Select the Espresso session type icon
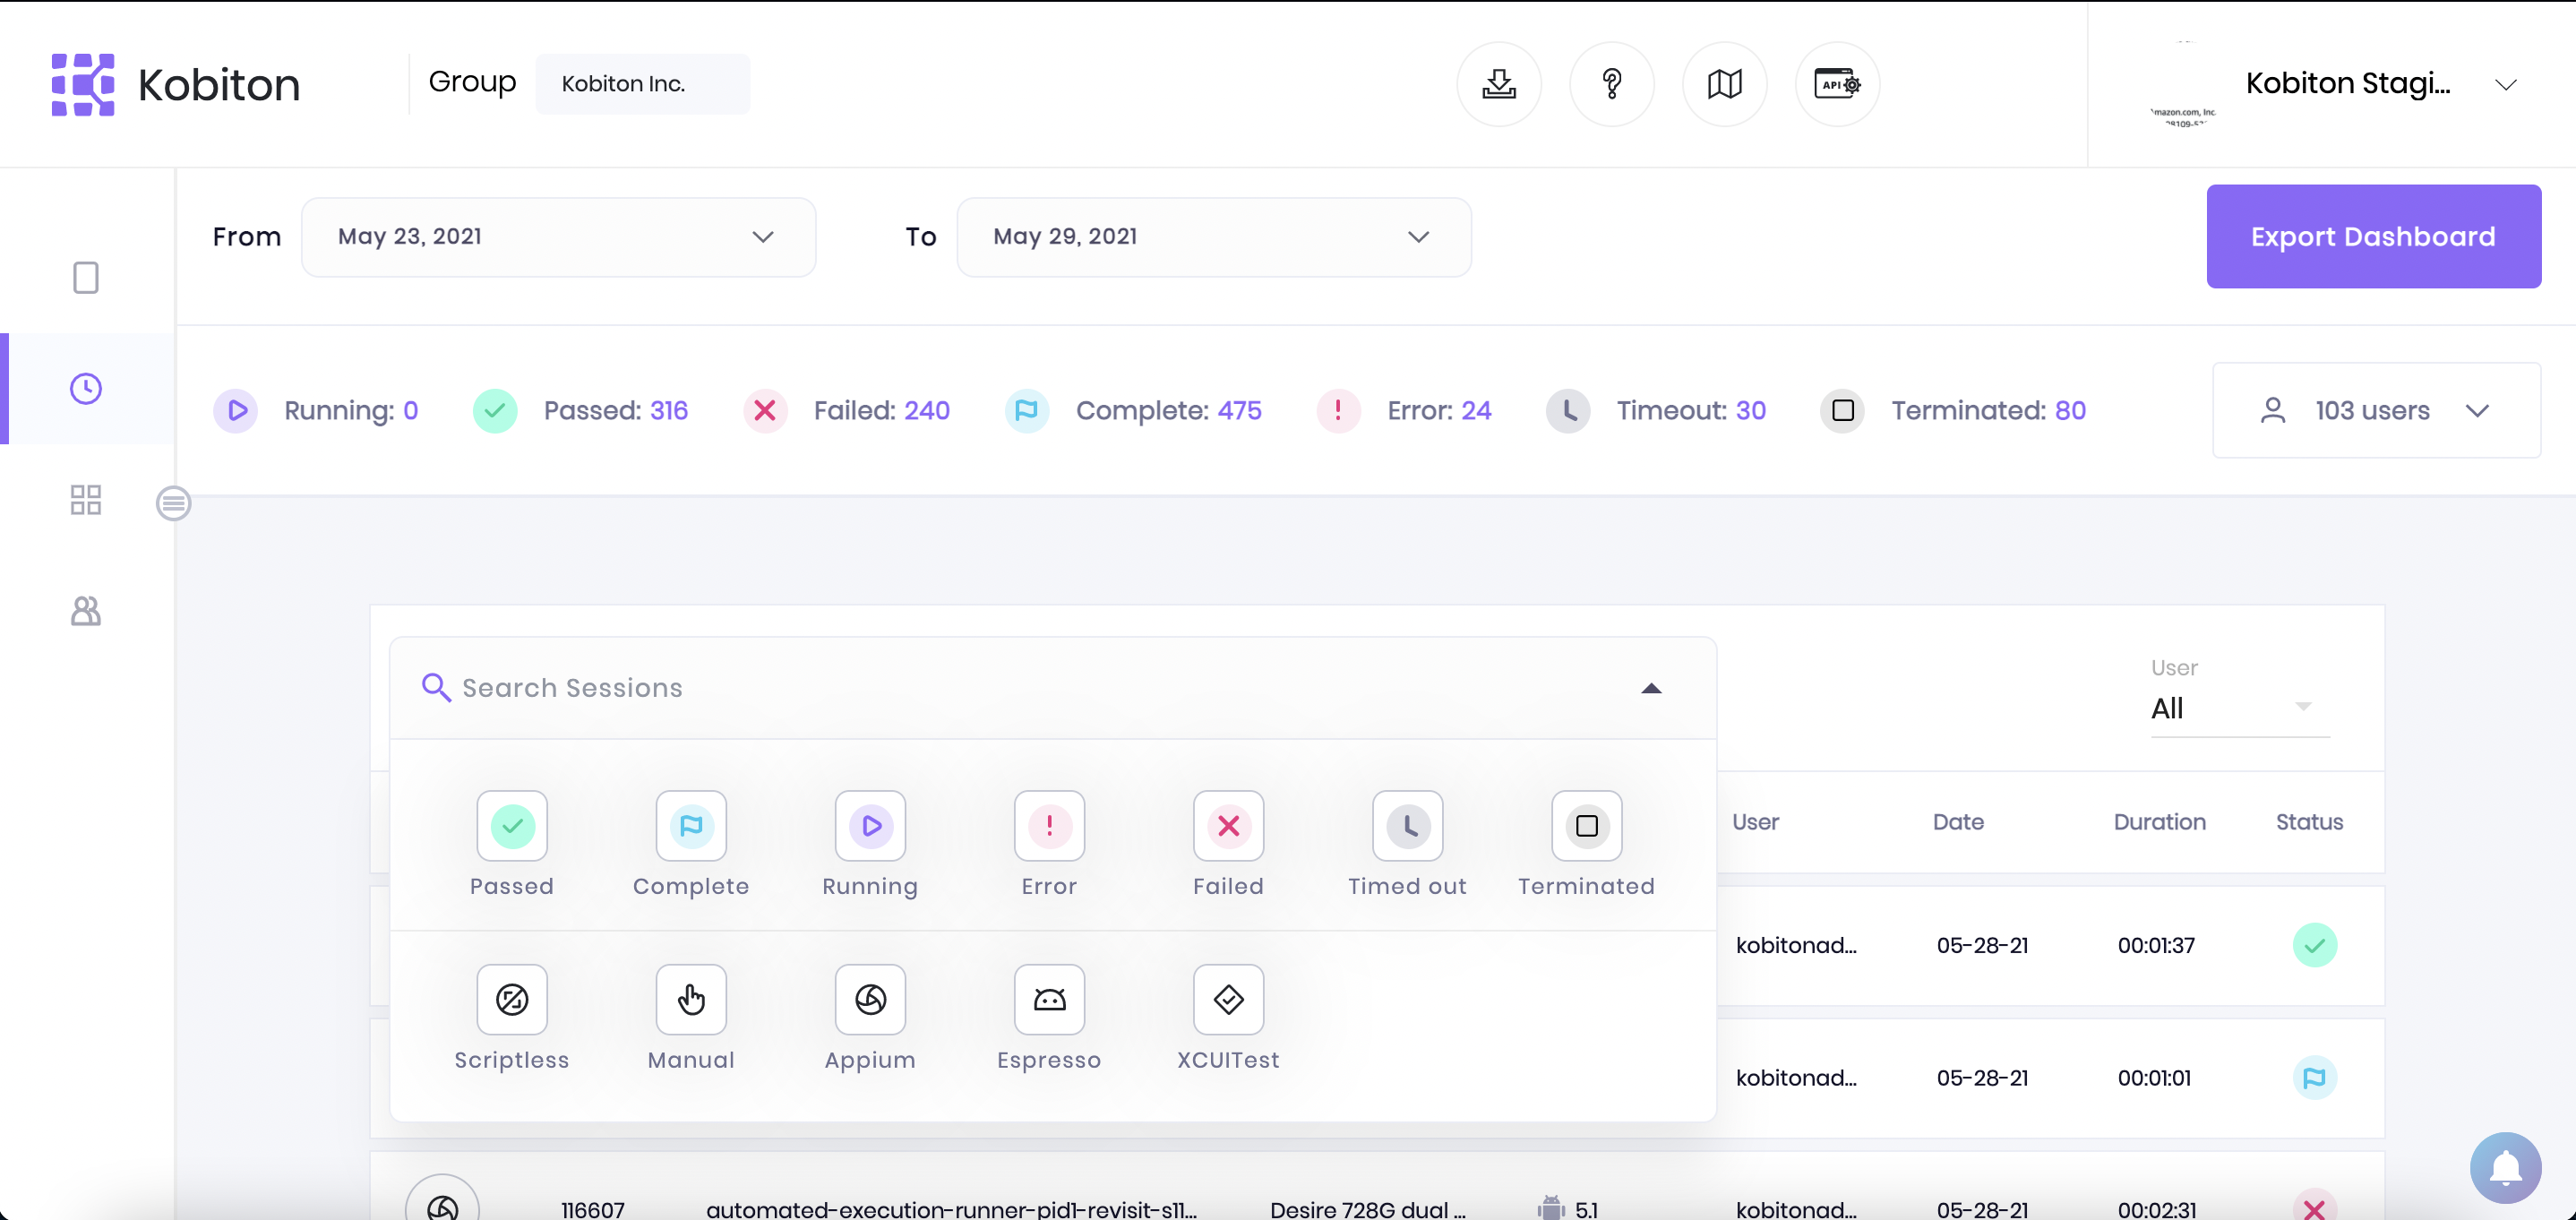This screenshot has height=1220, width=2576. pyautogui.click(x=1048, y=999)
